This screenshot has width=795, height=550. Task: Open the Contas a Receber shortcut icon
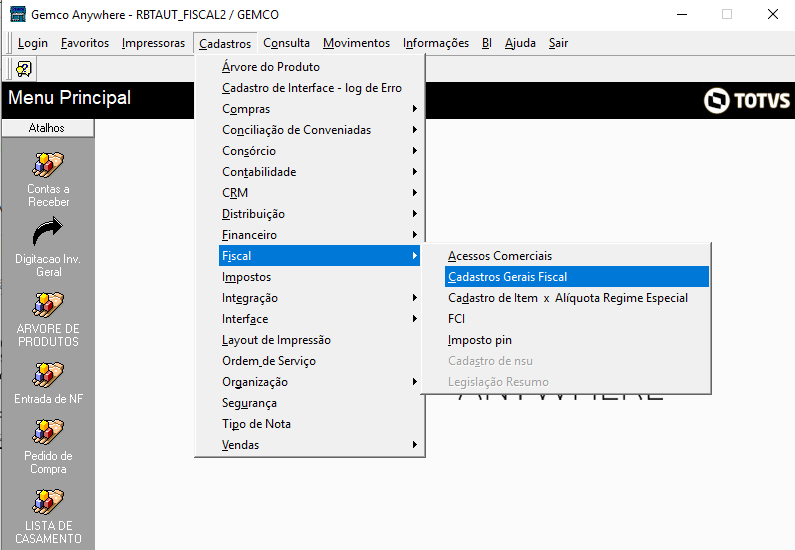48,164
